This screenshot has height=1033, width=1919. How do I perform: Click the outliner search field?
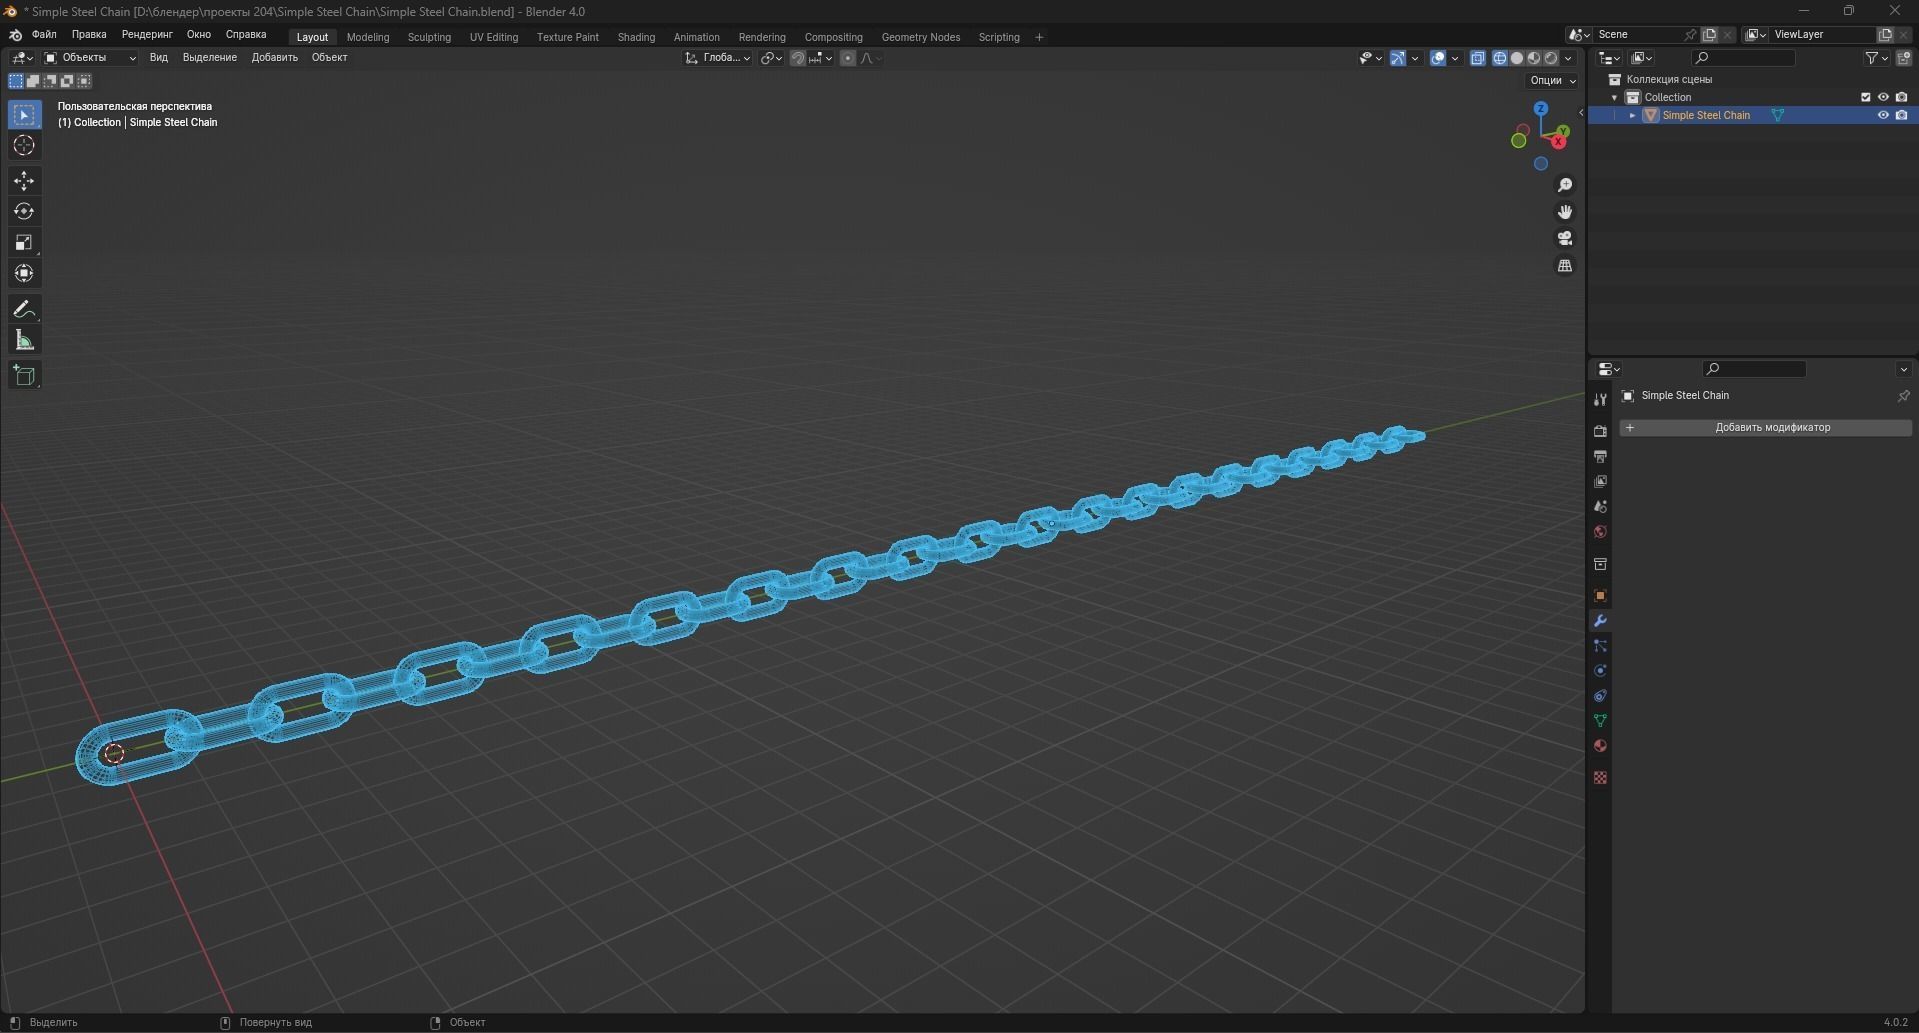pyautogui.click(x=1743, y=58)
